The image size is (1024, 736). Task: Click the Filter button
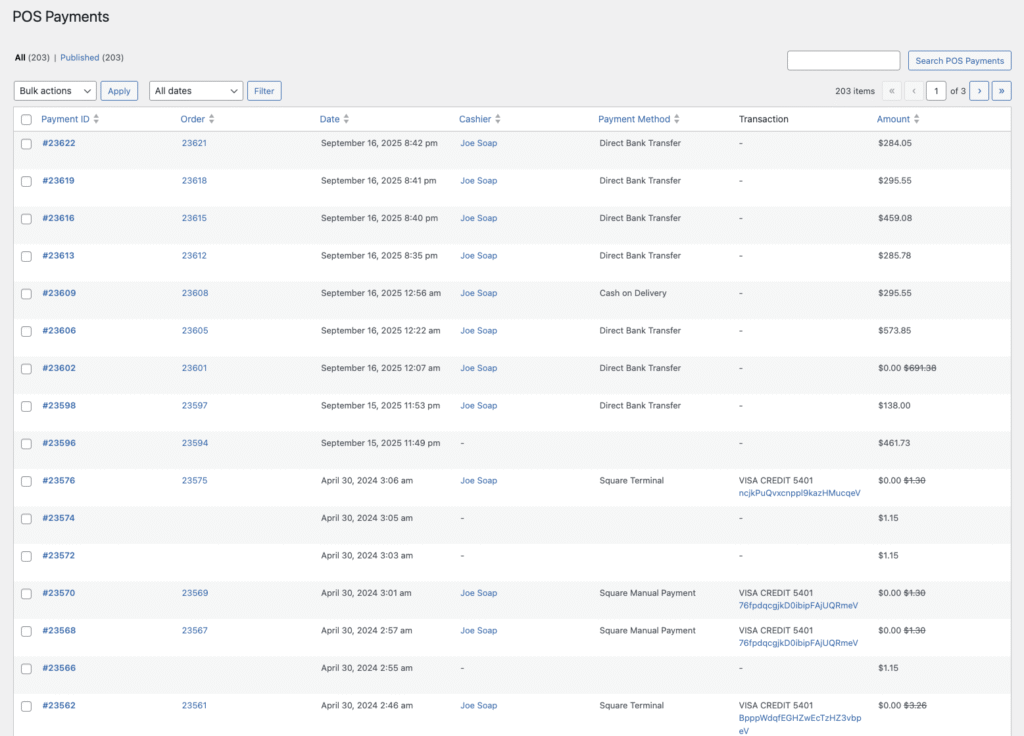264,91
